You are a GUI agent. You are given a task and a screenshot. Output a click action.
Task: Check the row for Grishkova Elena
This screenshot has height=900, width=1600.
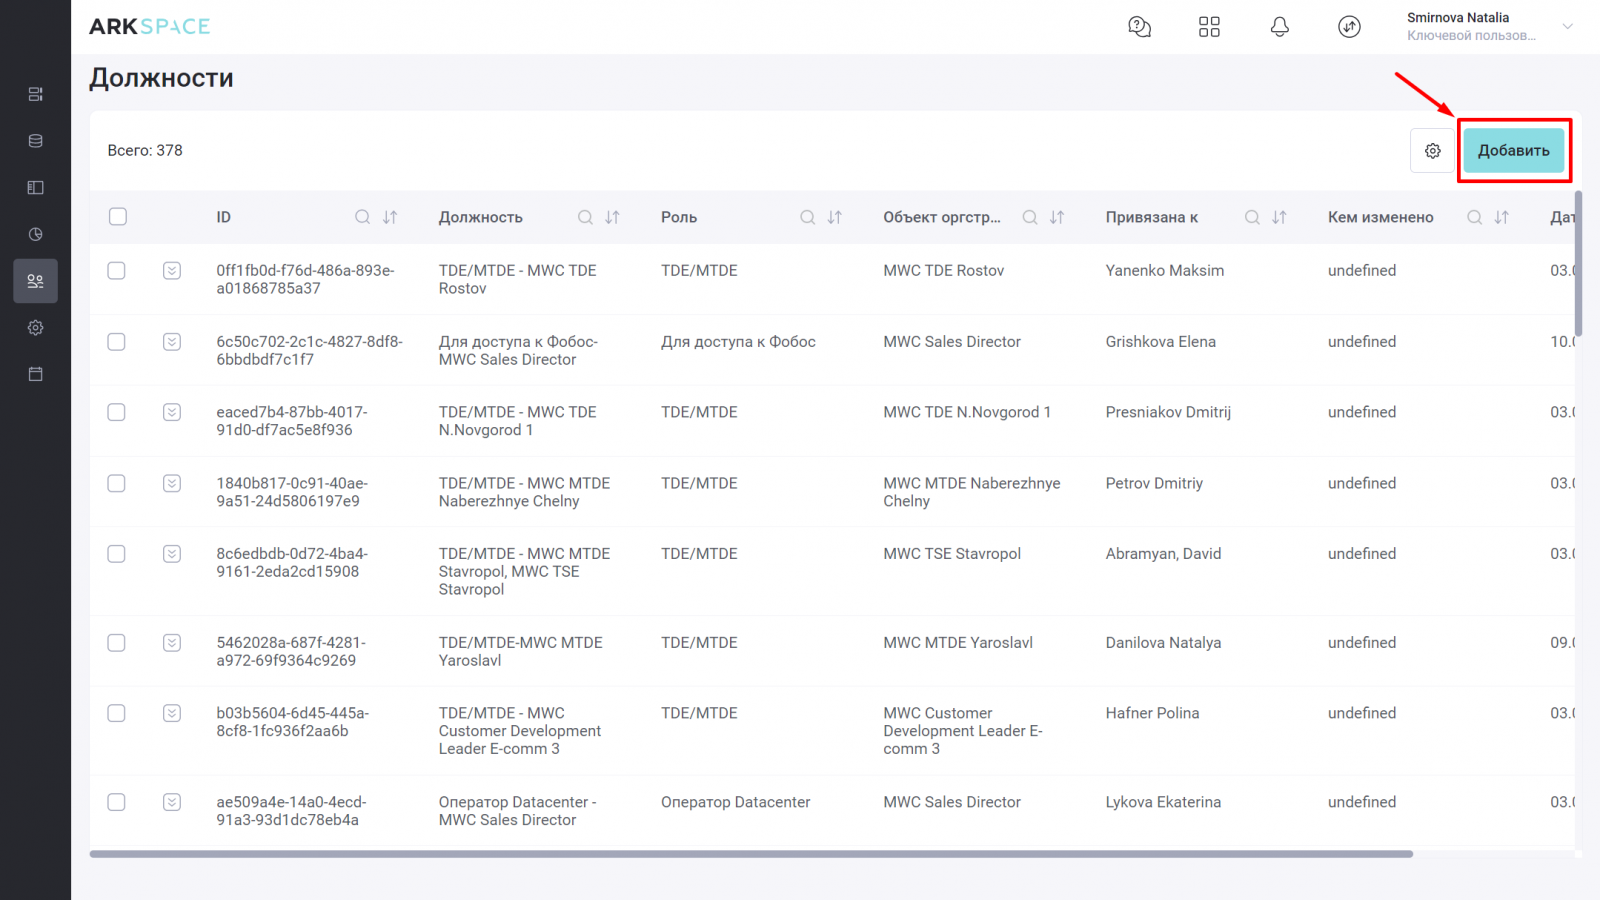[x=117, y=342]
